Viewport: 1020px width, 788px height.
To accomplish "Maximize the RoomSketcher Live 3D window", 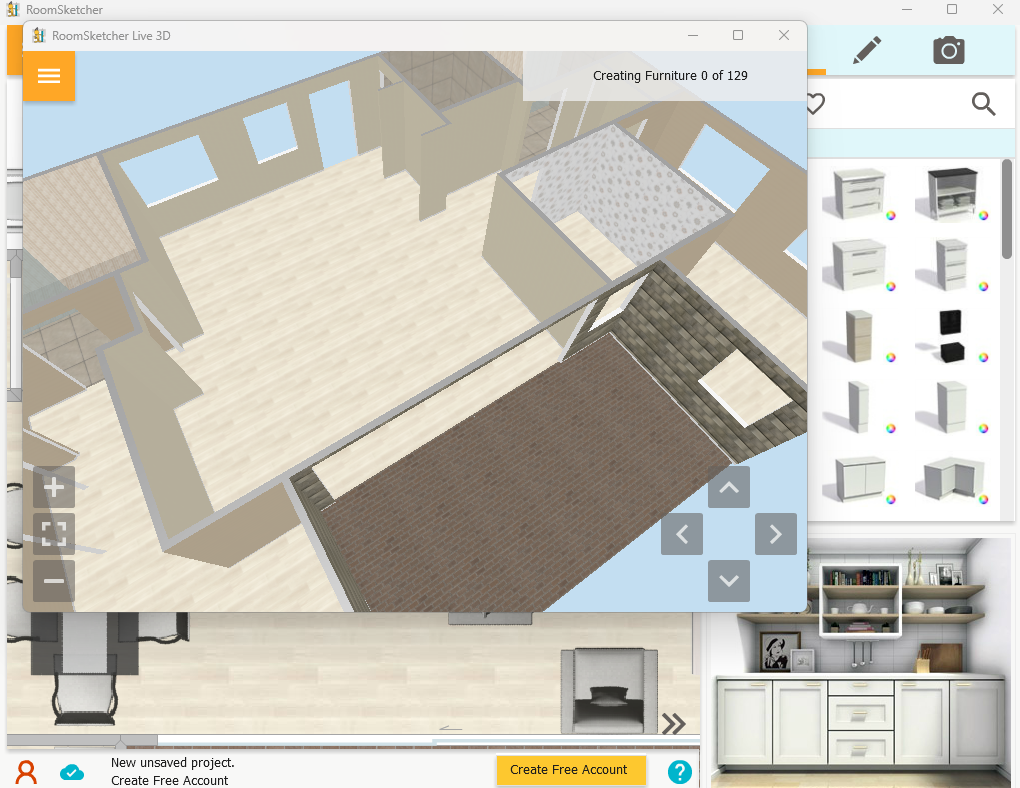I will [x=738, y=35].
